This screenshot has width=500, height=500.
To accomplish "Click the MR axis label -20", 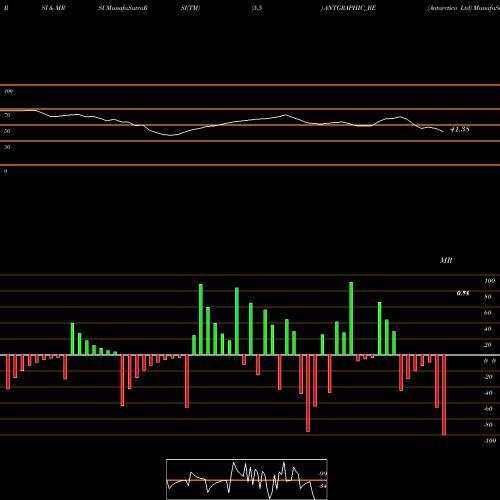I will pyautogui.click(x=488, y=377).
